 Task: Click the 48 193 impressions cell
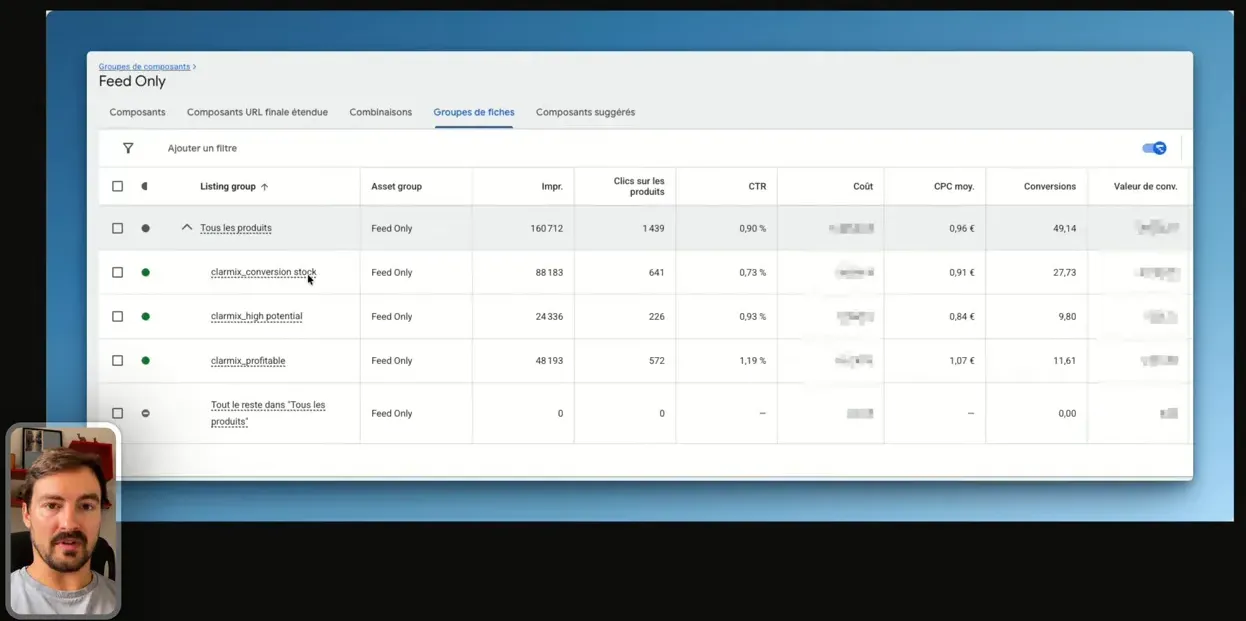pyautogui.click(x=549, y=360)
